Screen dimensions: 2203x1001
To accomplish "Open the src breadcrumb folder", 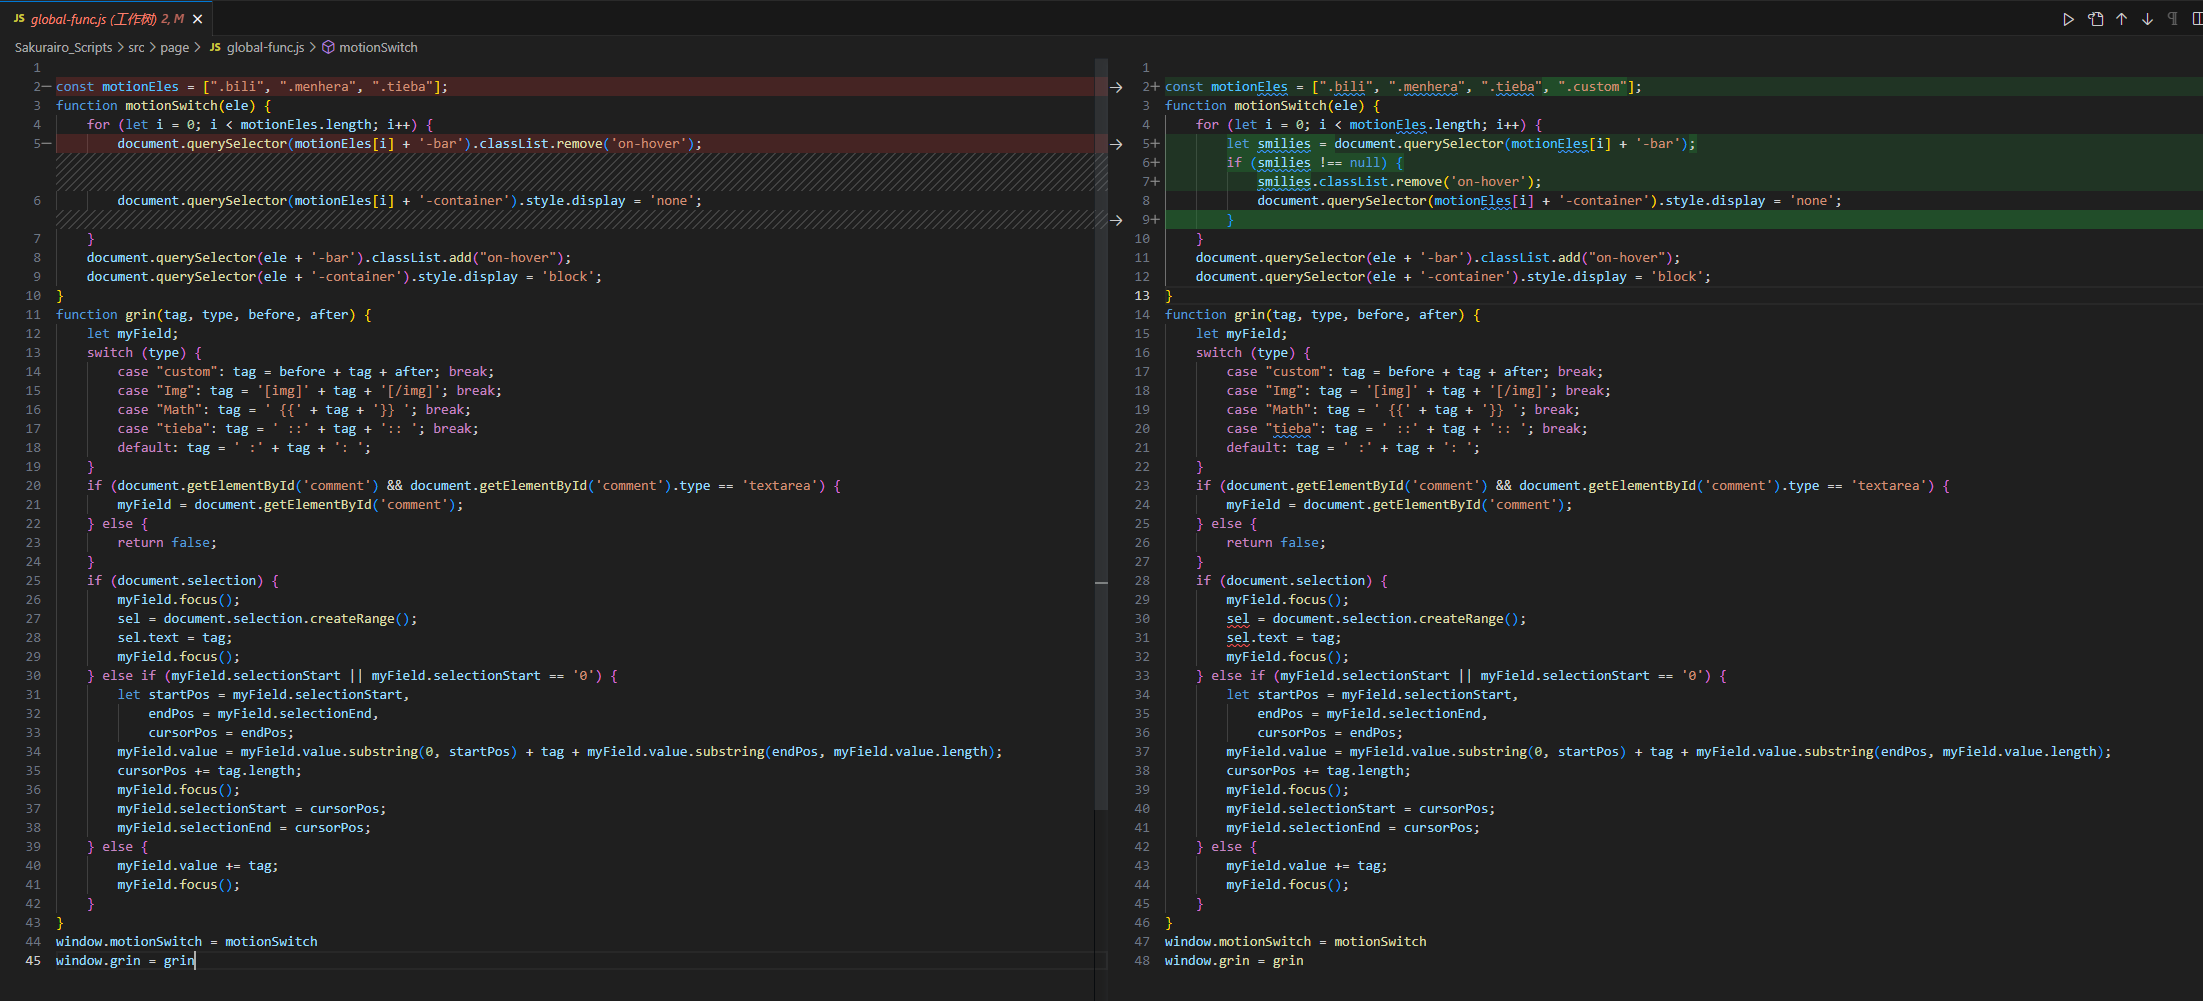I will (136, 47).
